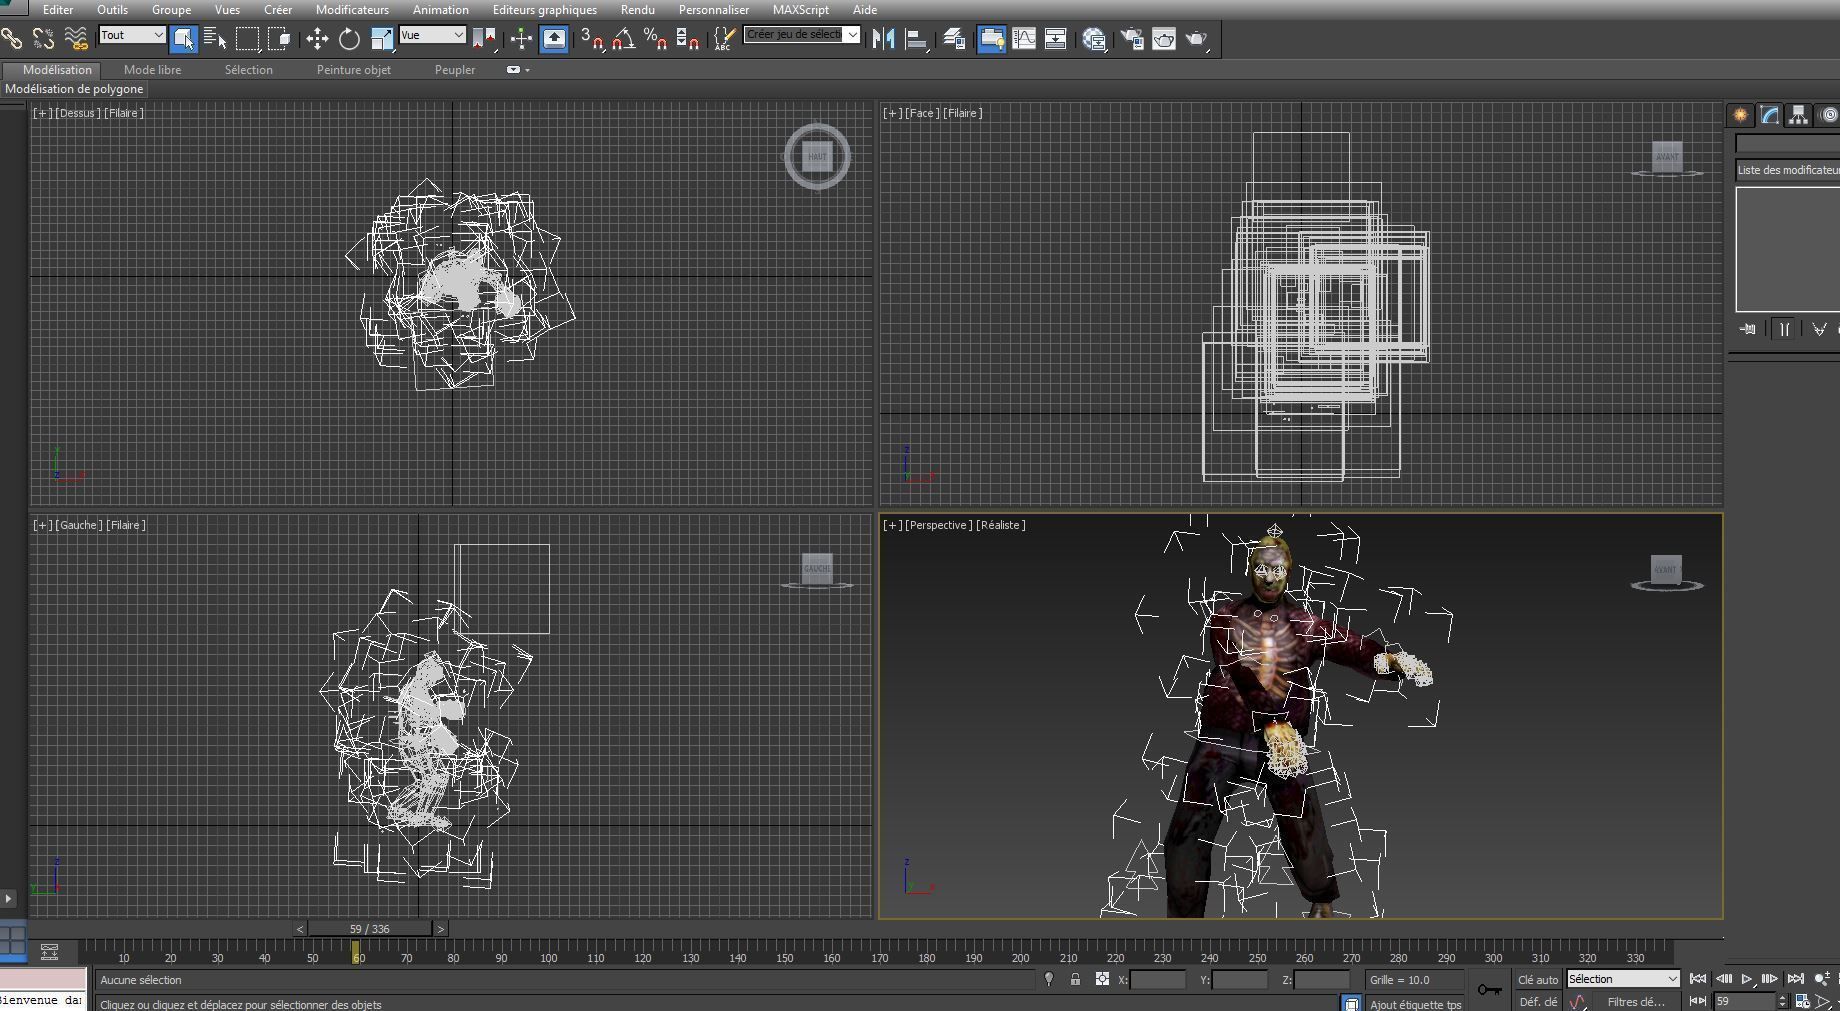Open the Hierarchy command panel tab
This screenshot has width=1840, height=1011.
pyautogui.click(x=1799, y=115)
